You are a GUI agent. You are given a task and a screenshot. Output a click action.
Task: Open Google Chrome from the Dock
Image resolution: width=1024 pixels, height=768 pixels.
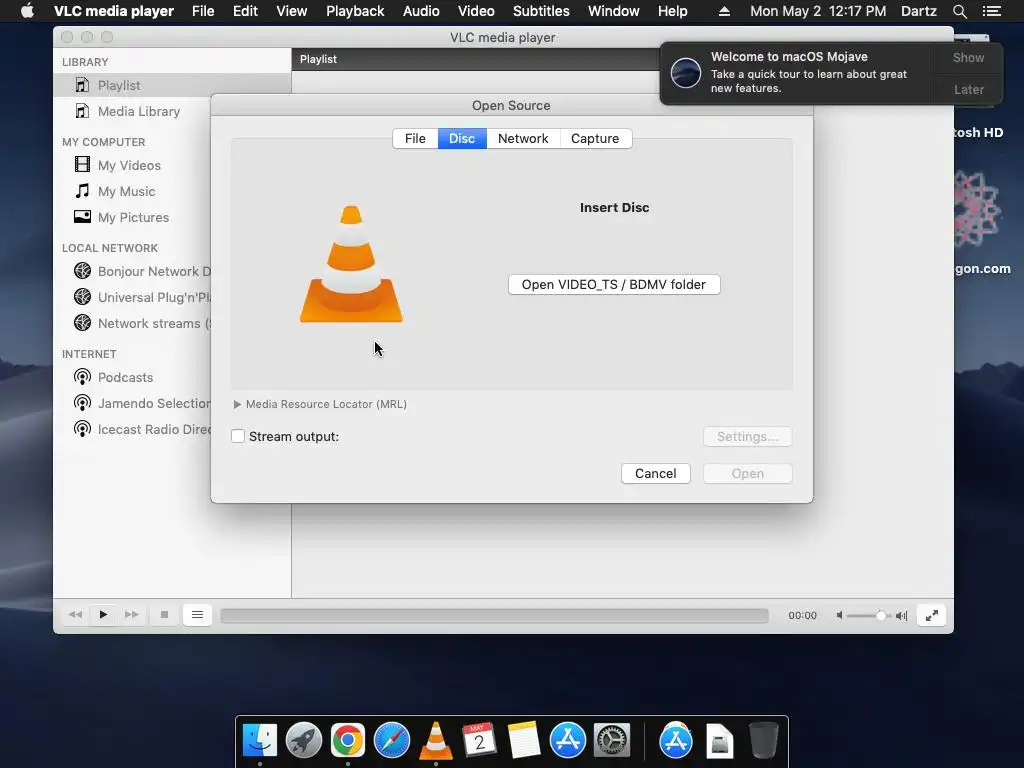(x=347, y=741)
